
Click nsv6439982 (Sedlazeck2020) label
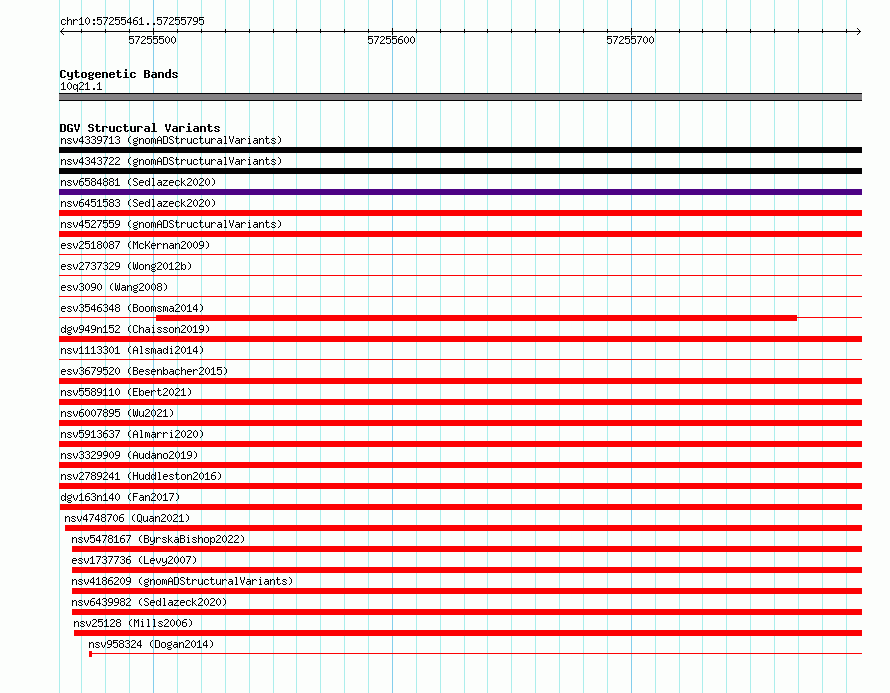coord(149,602)
